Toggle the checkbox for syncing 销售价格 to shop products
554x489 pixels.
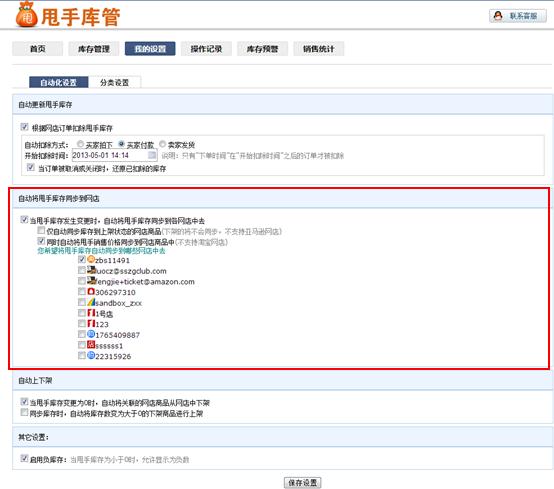click(41, 241)
